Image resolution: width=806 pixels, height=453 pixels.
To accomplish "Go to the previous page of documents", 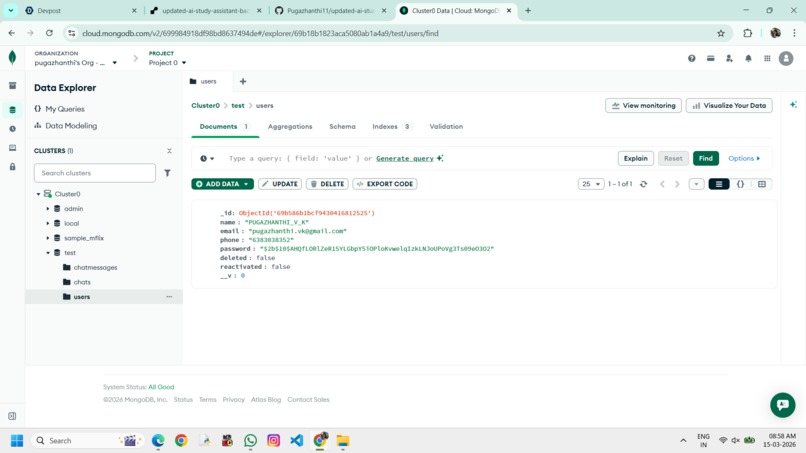I will point(662,184).
